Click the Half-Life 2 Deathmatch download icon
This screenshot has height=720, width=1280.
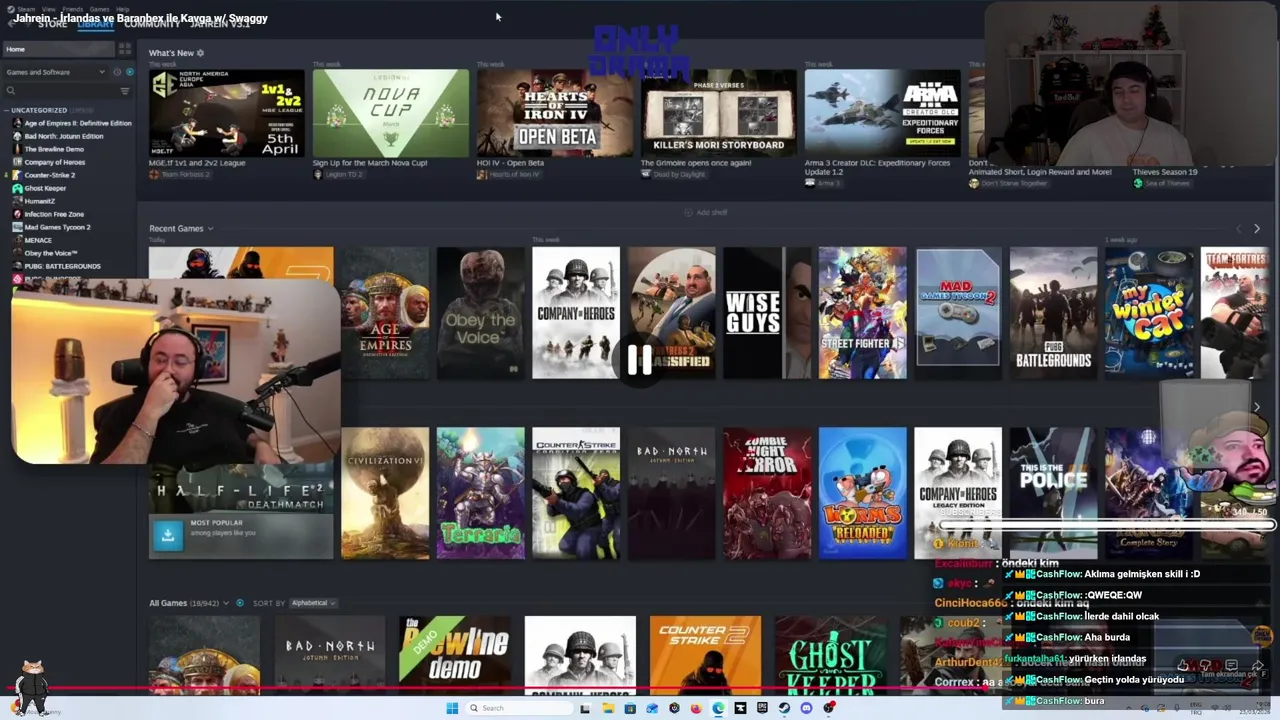pyautogui.click(x=168, y=535)
